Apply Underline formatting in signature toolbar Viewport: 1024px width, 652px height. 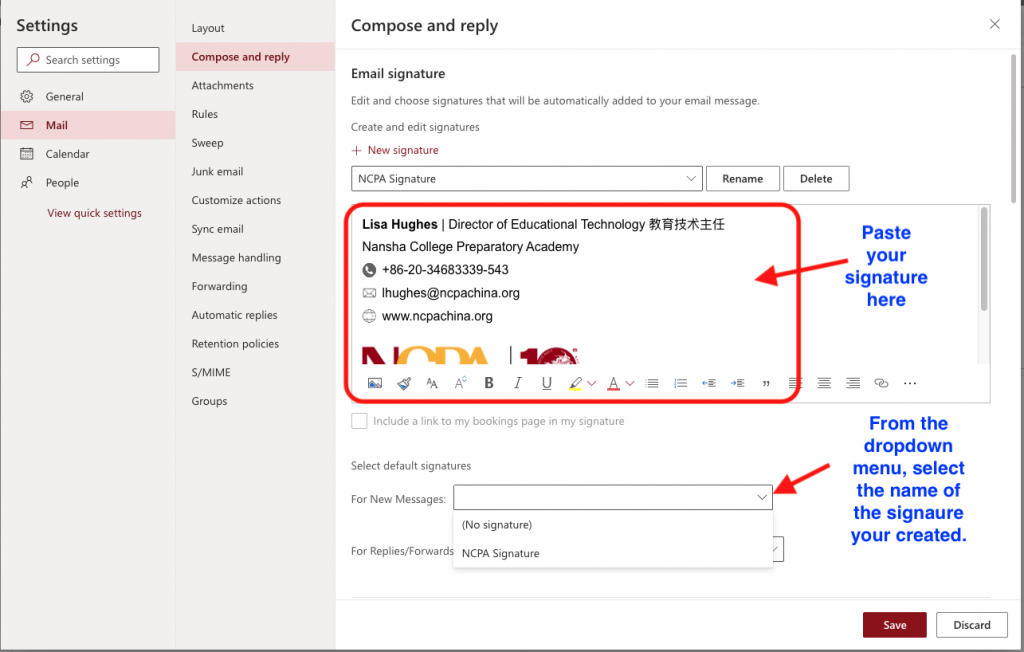click(x=546, y=383)
